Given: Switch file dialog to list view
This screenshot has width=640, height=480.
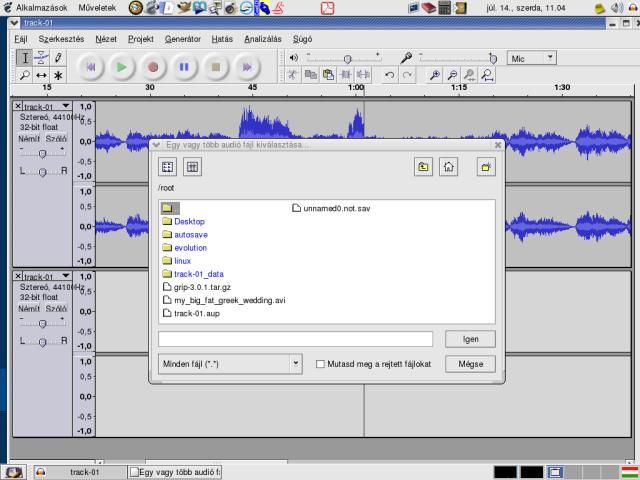Looking at the screenshot, I should tap(168, 167).
